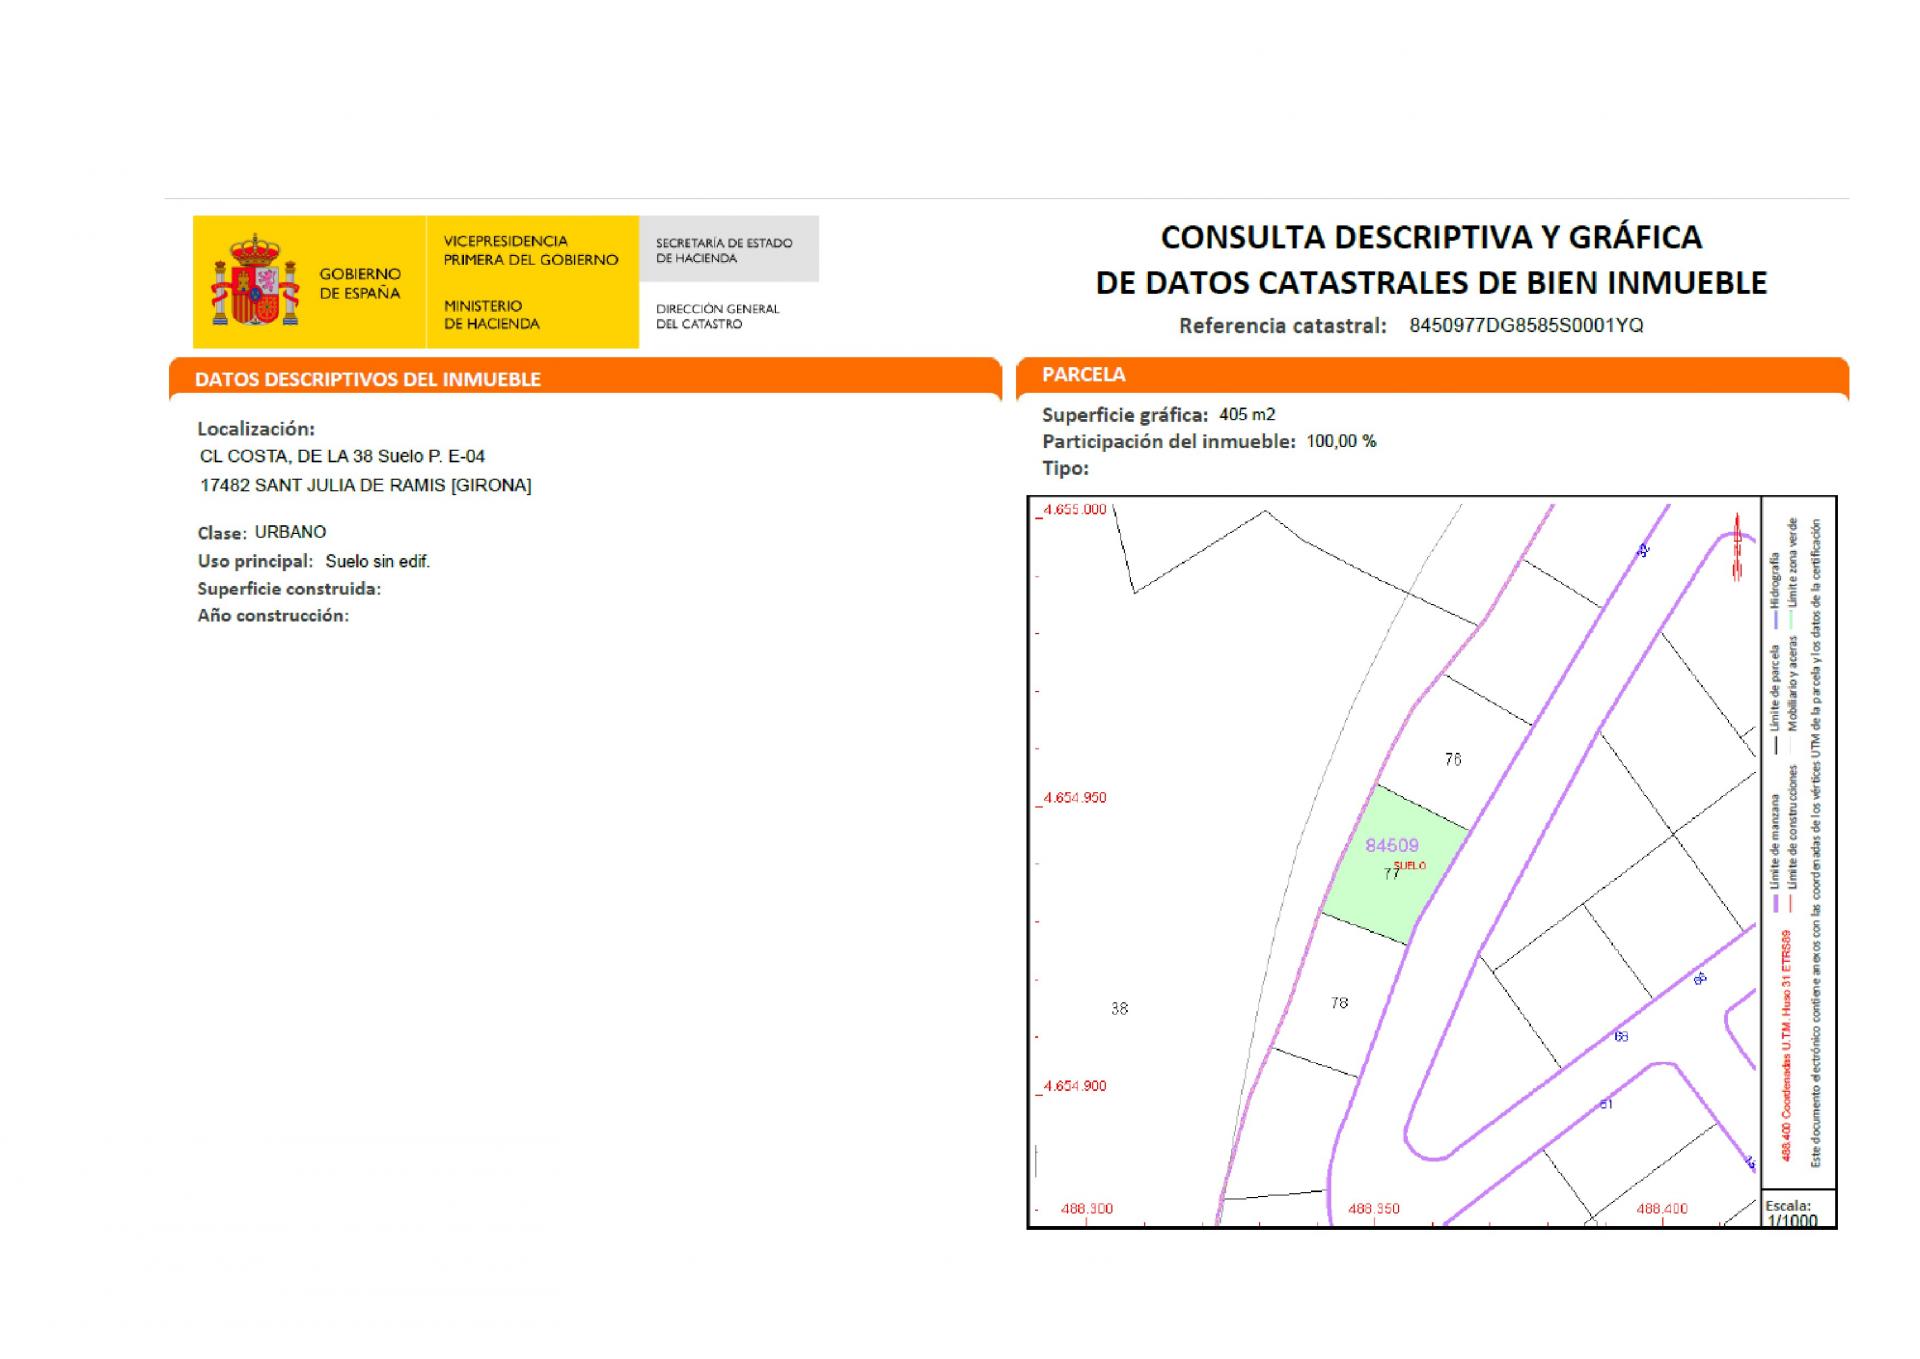The image size is (1920, 1359).
Task: Click the red SUELO label in the parcel
Action: pyautogui.click(x=1409, y=865)
